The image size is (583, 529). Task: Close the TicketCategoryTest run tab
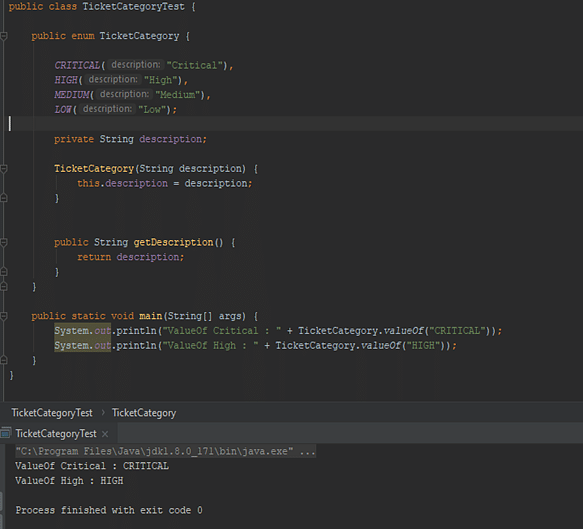click(105, 434)
